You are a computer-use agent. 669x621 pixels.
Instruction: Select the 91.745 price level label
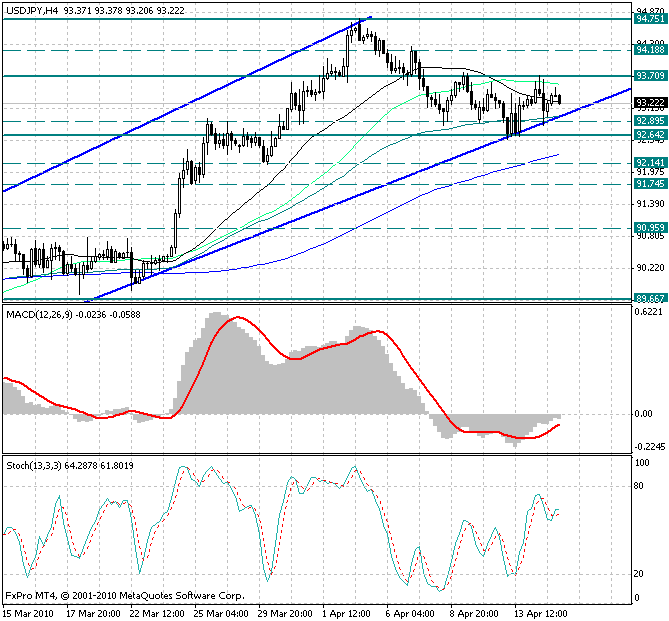pyautogui.click(x=650, y=184)
